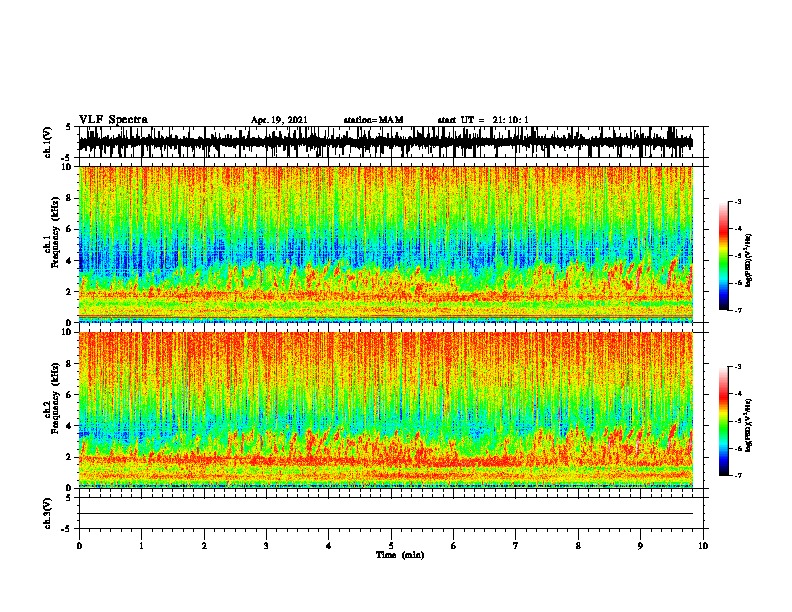The height and width of the screenshot is (612, 792).
Task: Click the time axis tick label "10"
Action: (703, 546)
